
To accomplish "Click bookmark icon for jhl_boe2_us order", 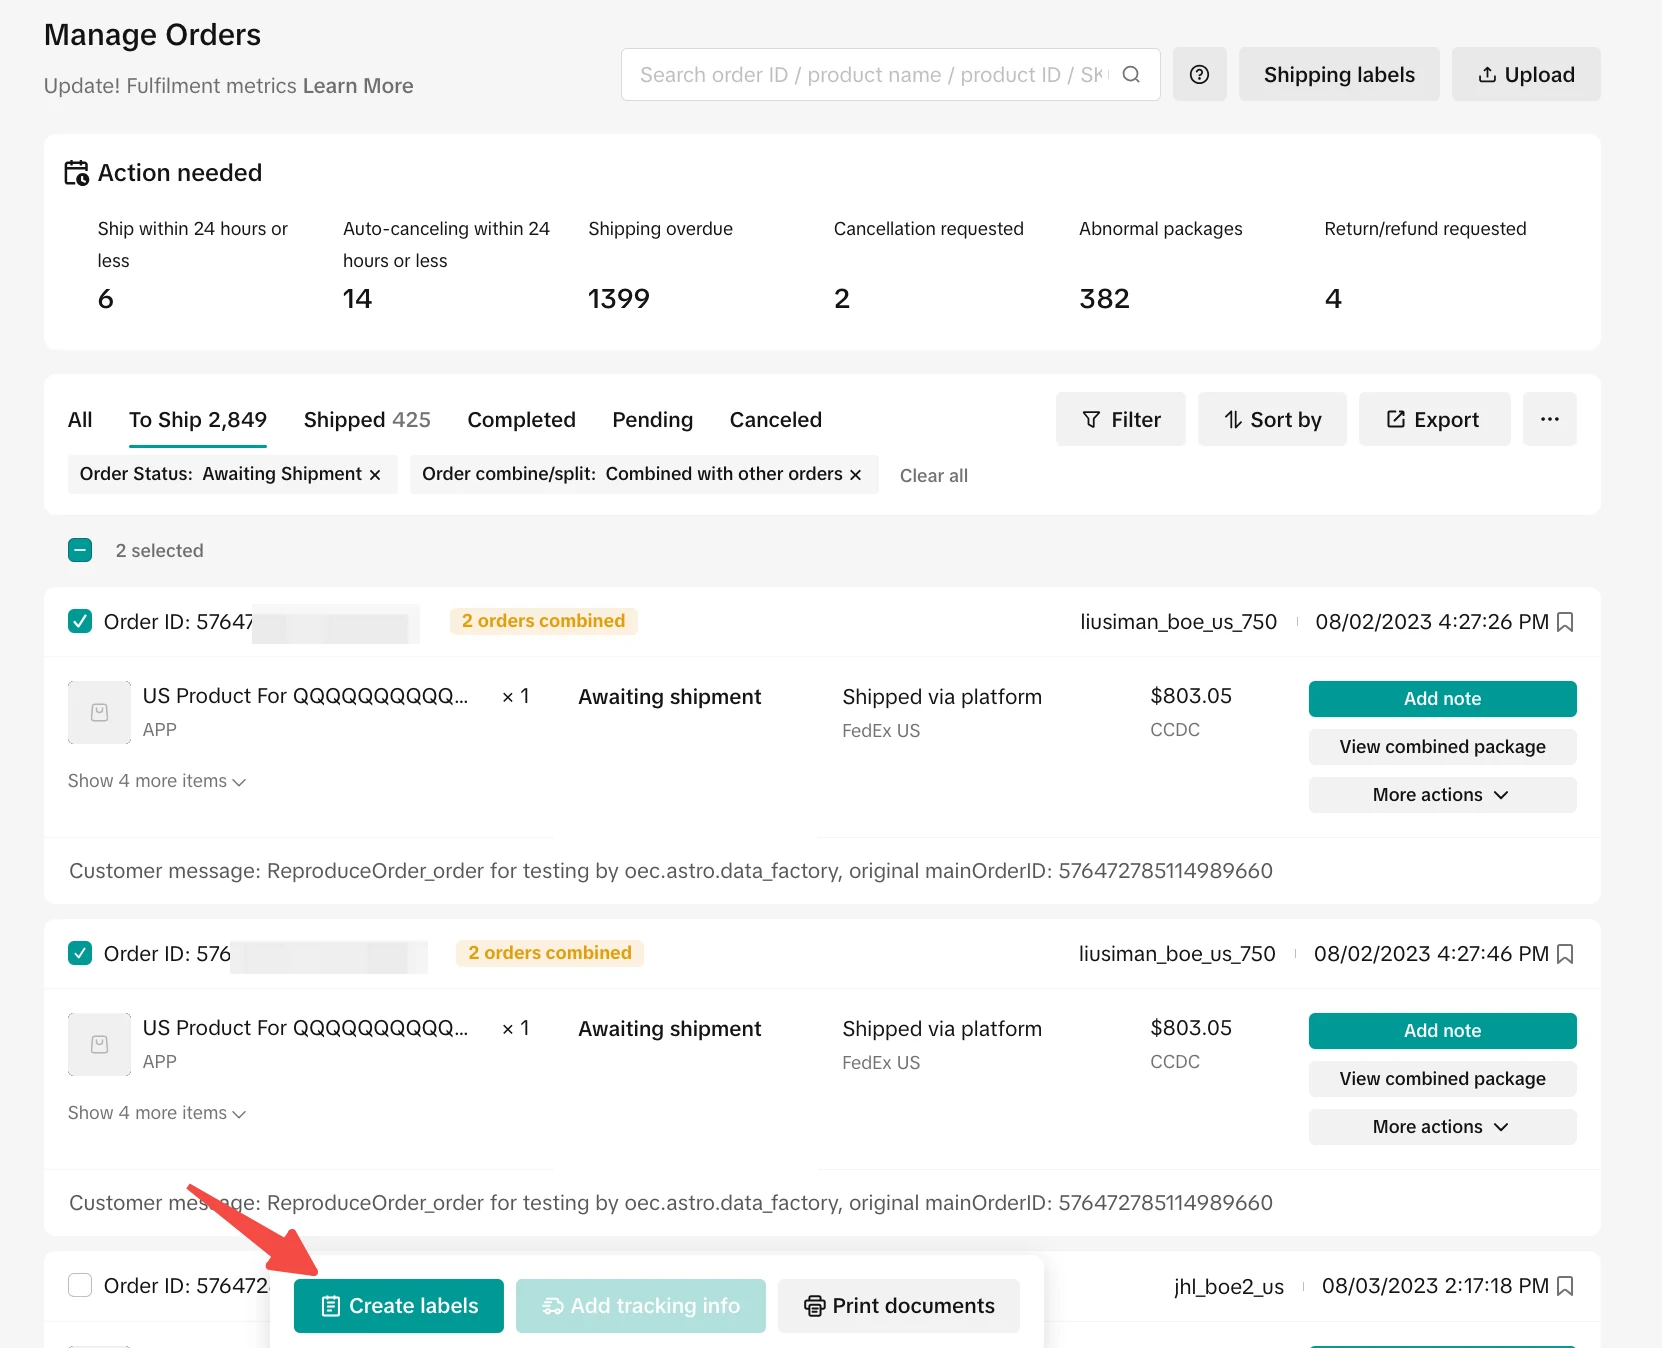I will click(1566, 1286).
